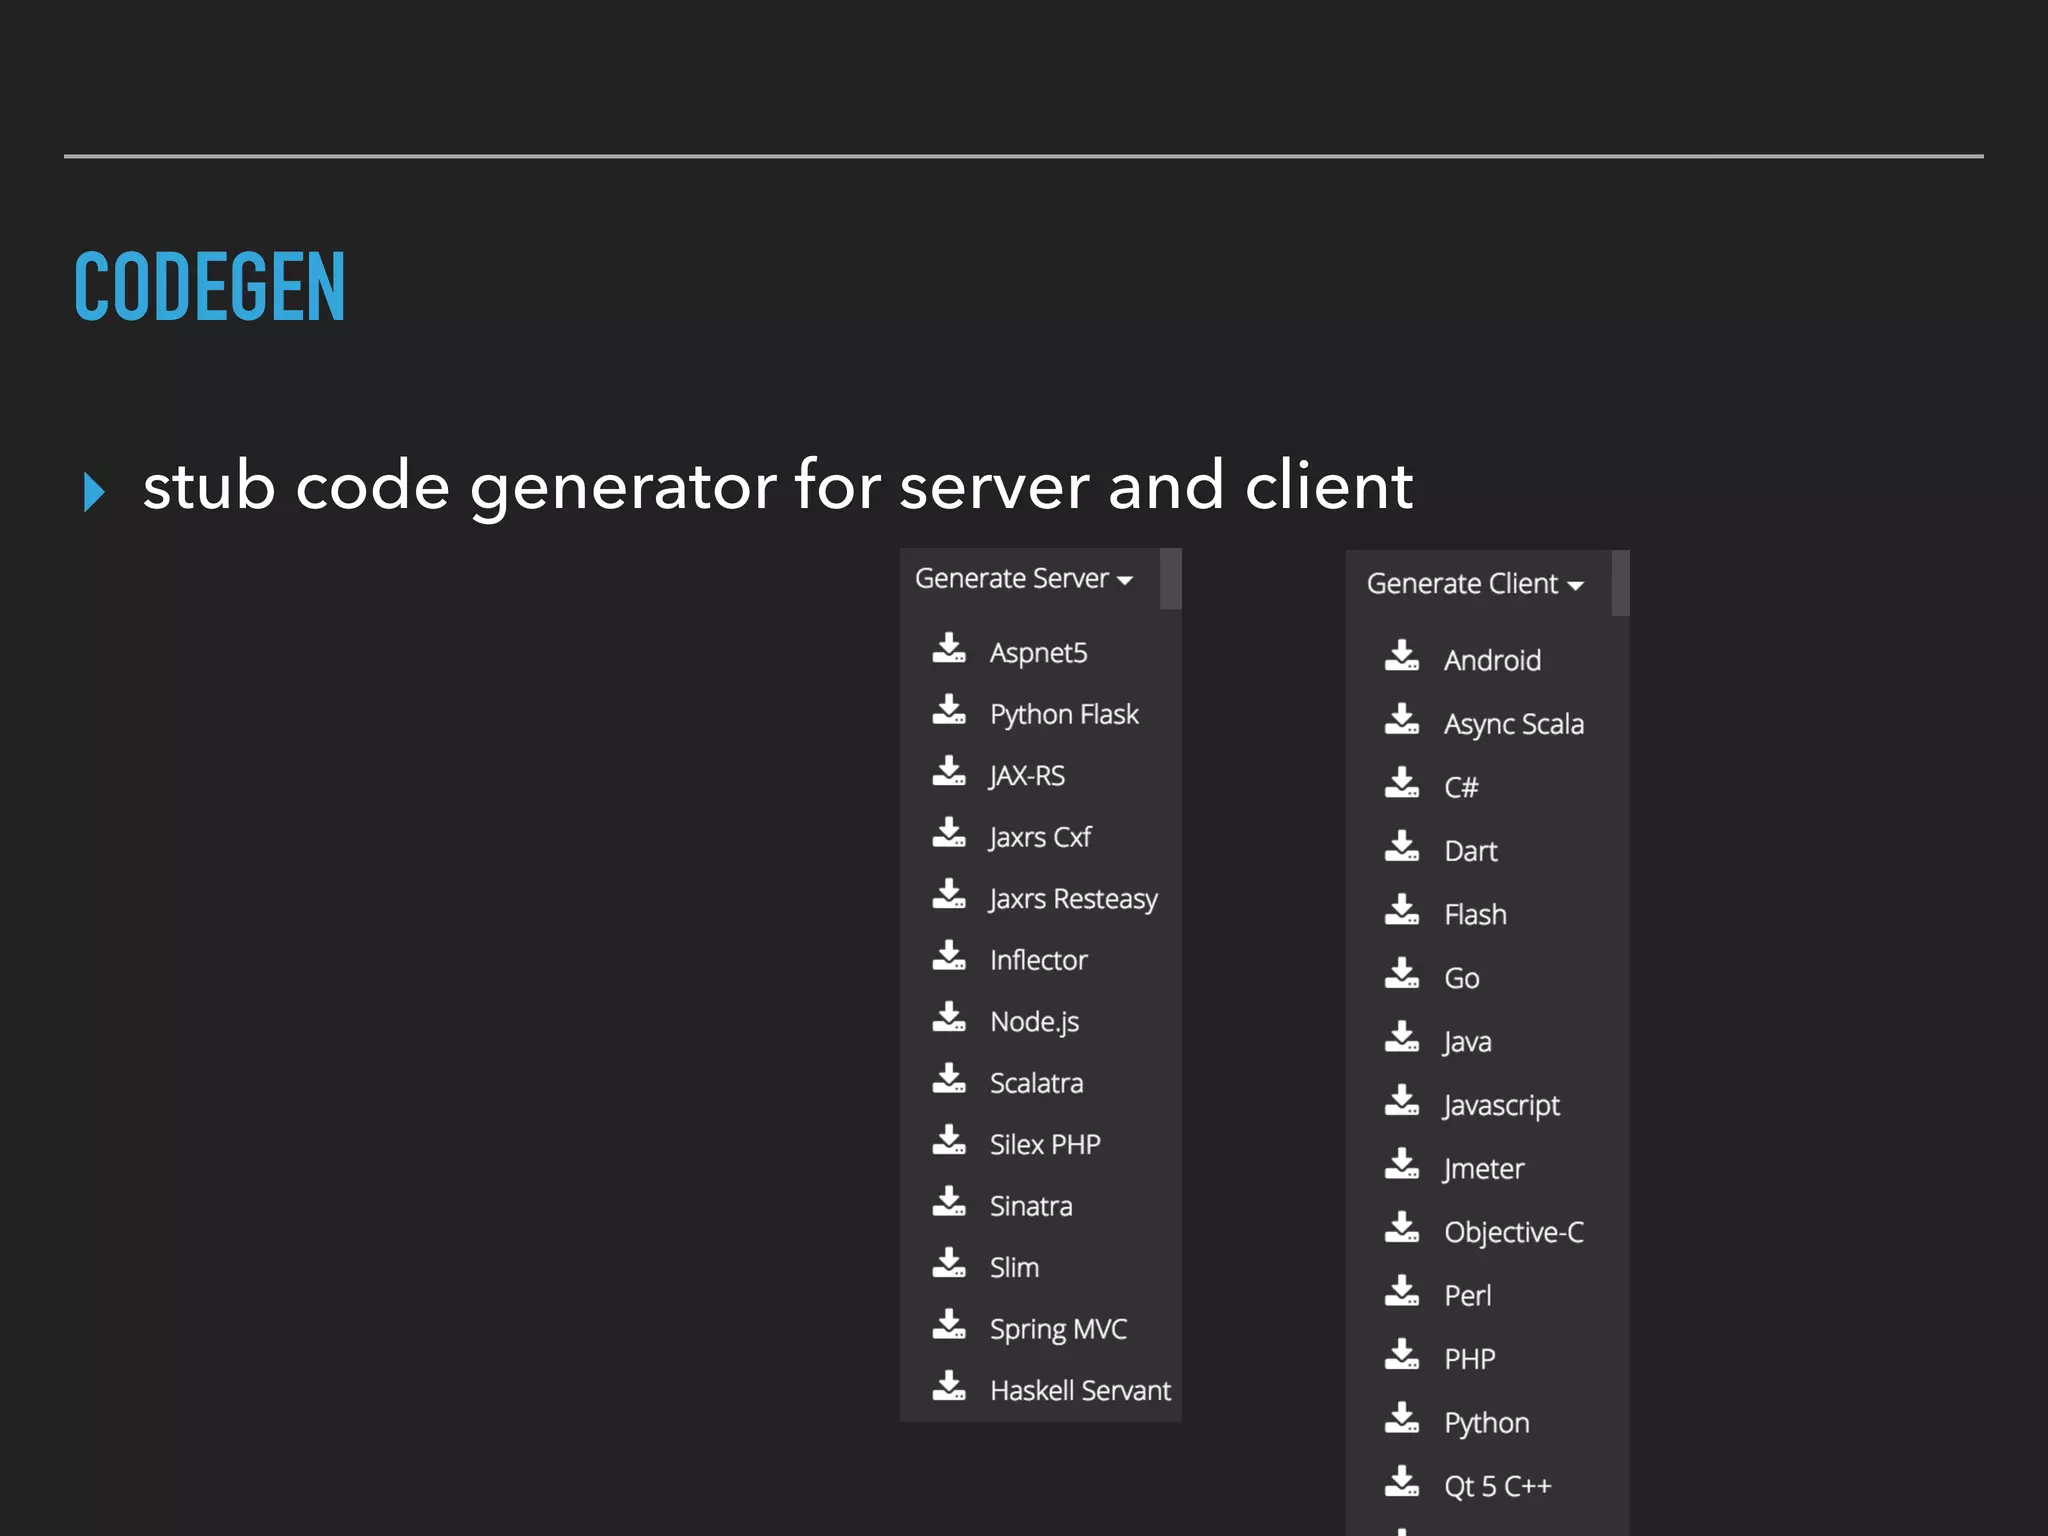2048x1536 pixels.
Task: Click the CODEGEN slide title
Action: coord(210,287)
